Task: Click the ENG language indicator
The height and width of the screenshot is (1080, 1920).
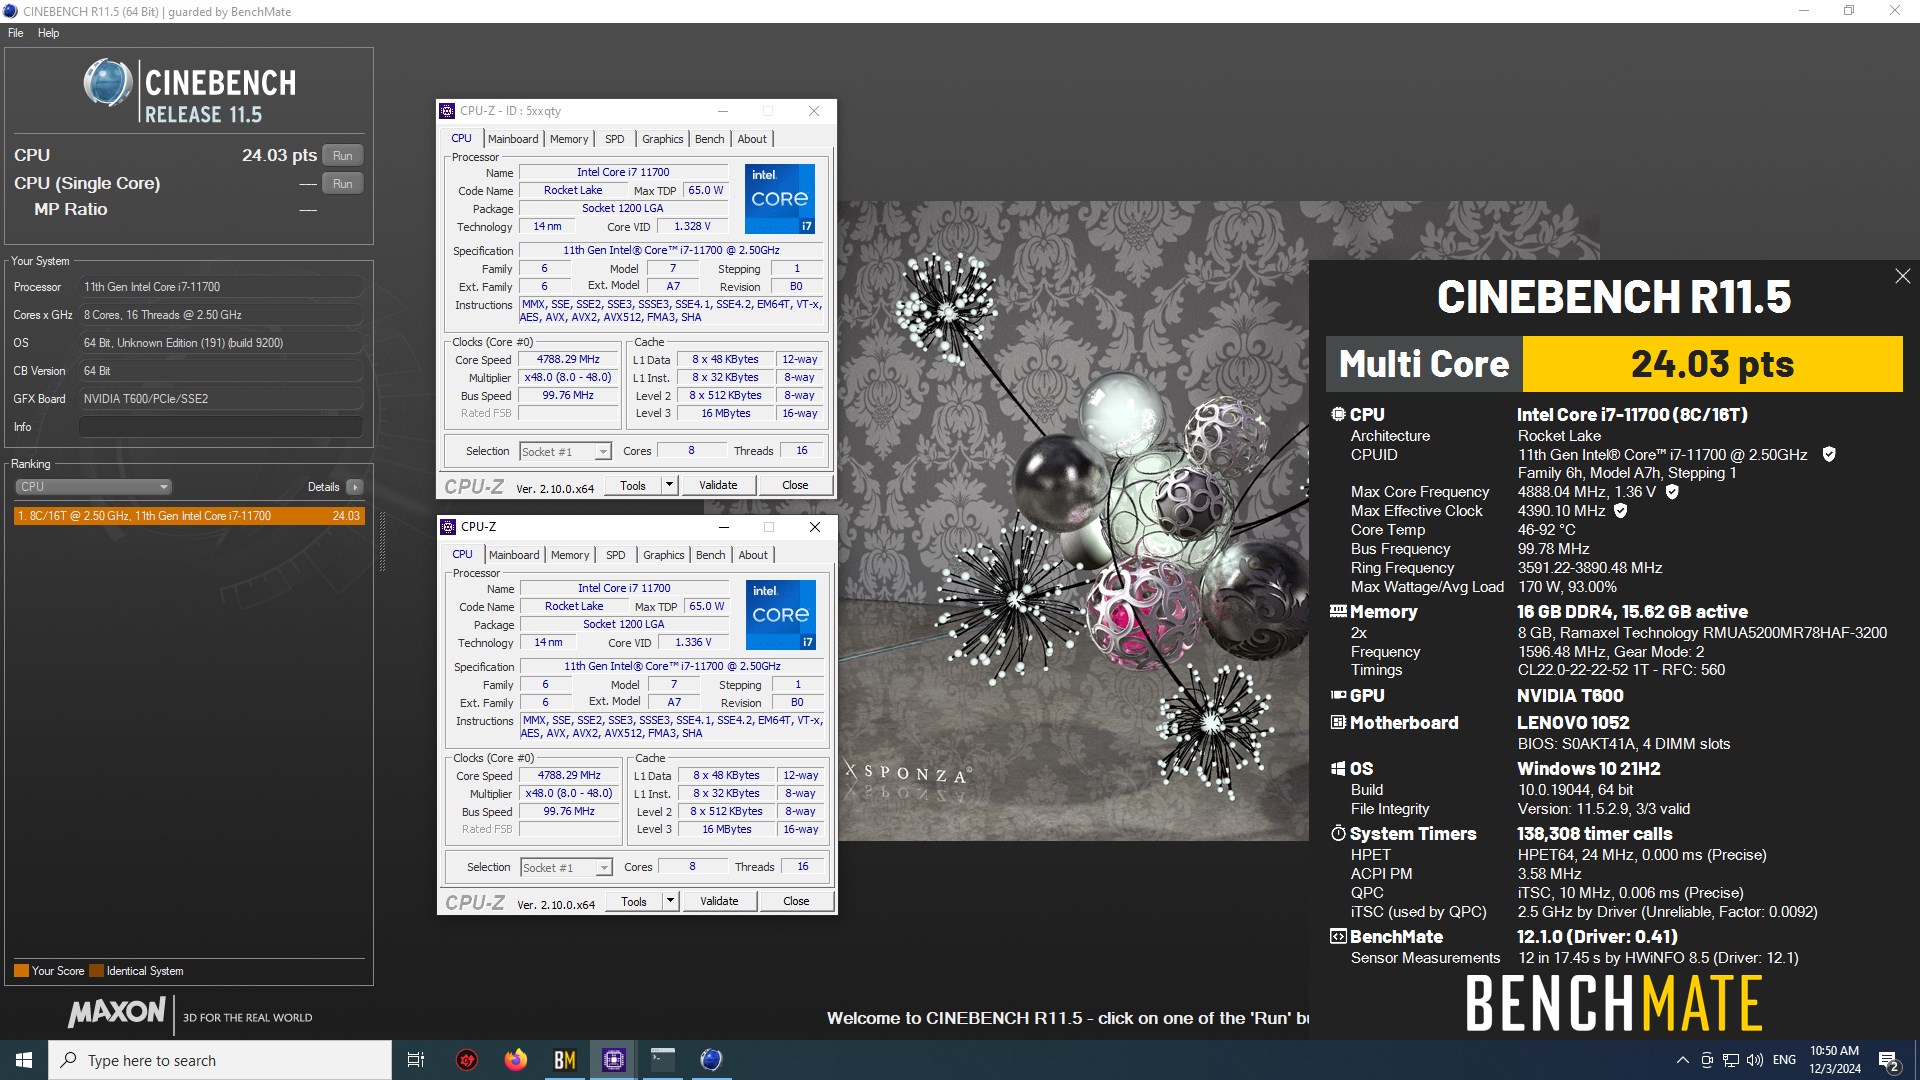Action: [x=1785, y=1060]
